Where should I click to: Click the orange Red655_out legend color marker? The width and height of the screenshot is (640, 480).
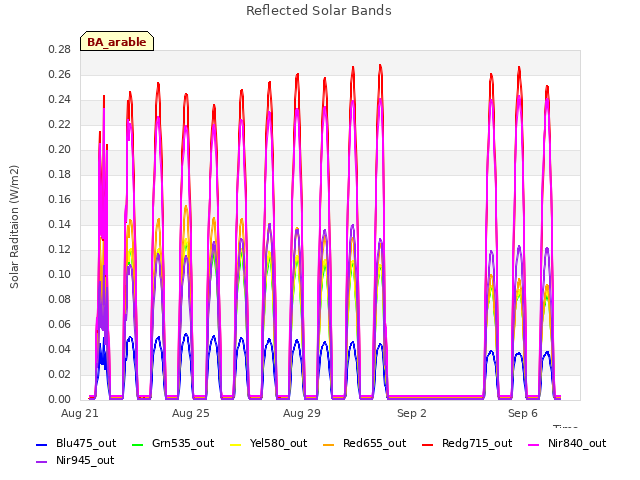tap(329, 444)
